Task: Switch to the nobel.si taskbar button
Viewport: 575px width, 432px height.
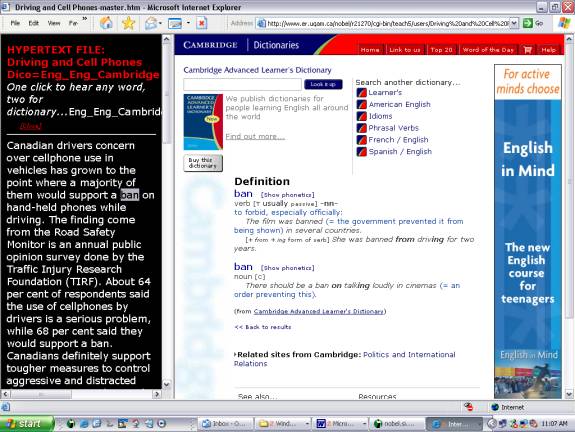Action: (396, 424)
